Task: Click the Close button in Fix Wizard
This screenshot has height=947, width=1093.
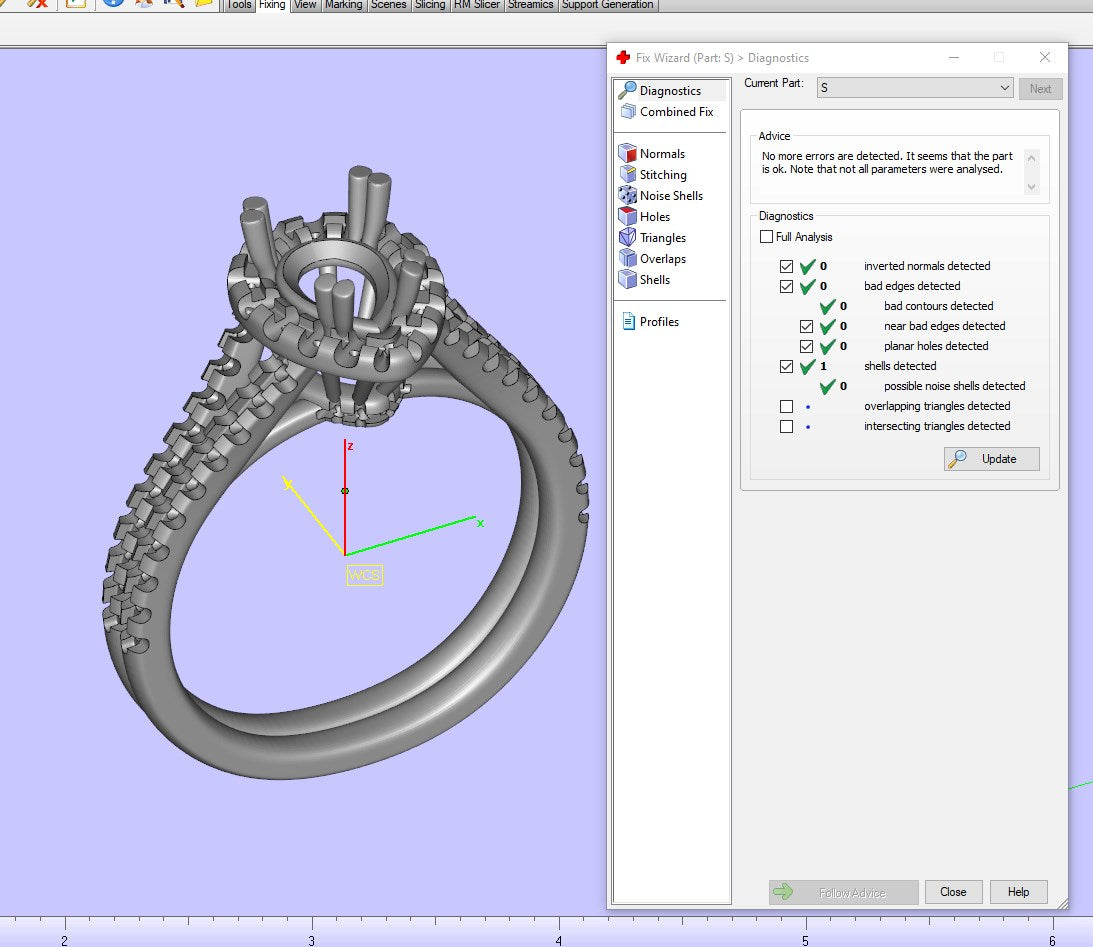Action: 953,892
